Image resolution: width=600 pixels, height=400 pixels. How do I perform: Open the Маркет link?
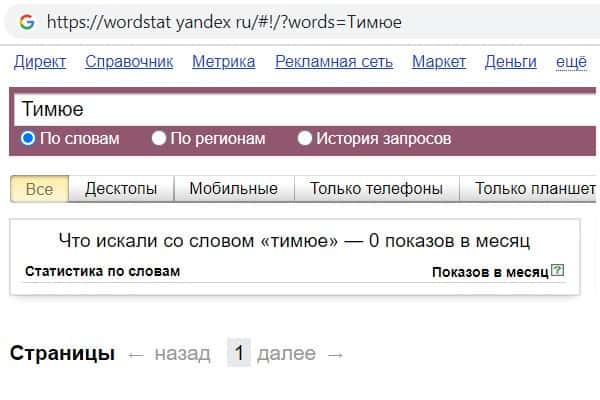tap(439, 62)
